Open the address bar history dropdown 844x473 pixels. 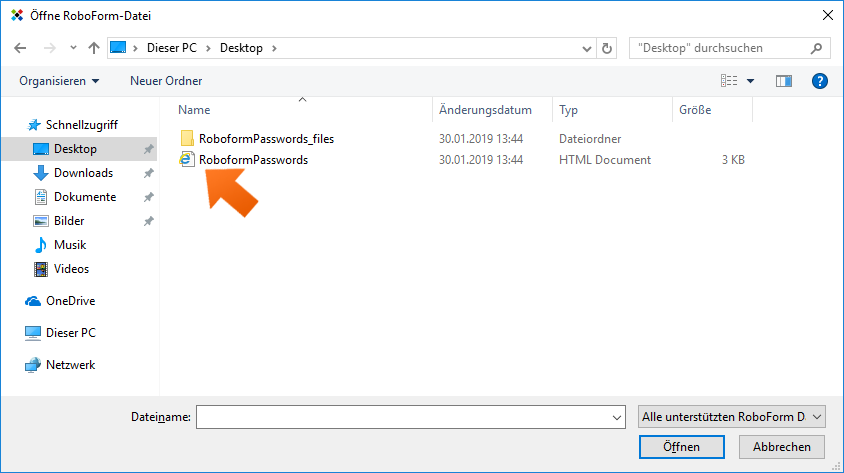[587, 48]
